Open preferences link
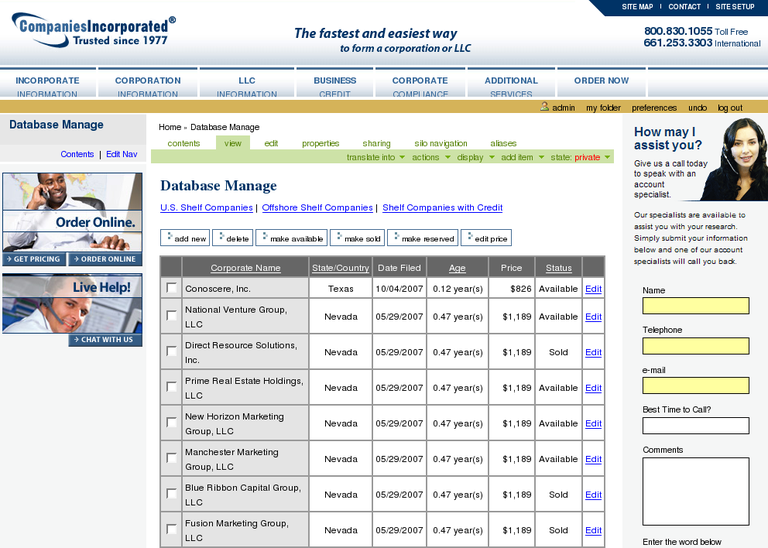Viewport: 768px width, 548px height. pos(654,108)
